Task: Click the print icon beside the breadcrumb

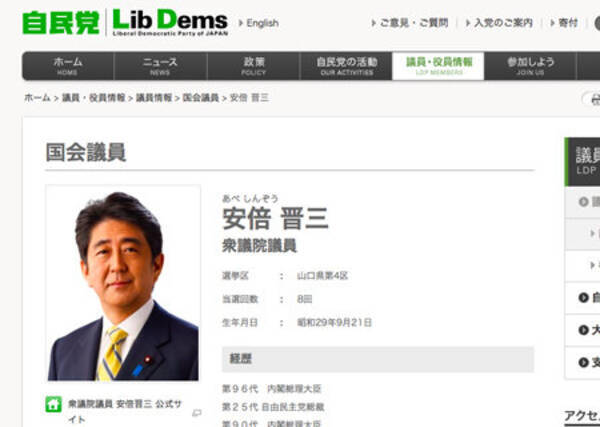Action: tap(595, 99)
